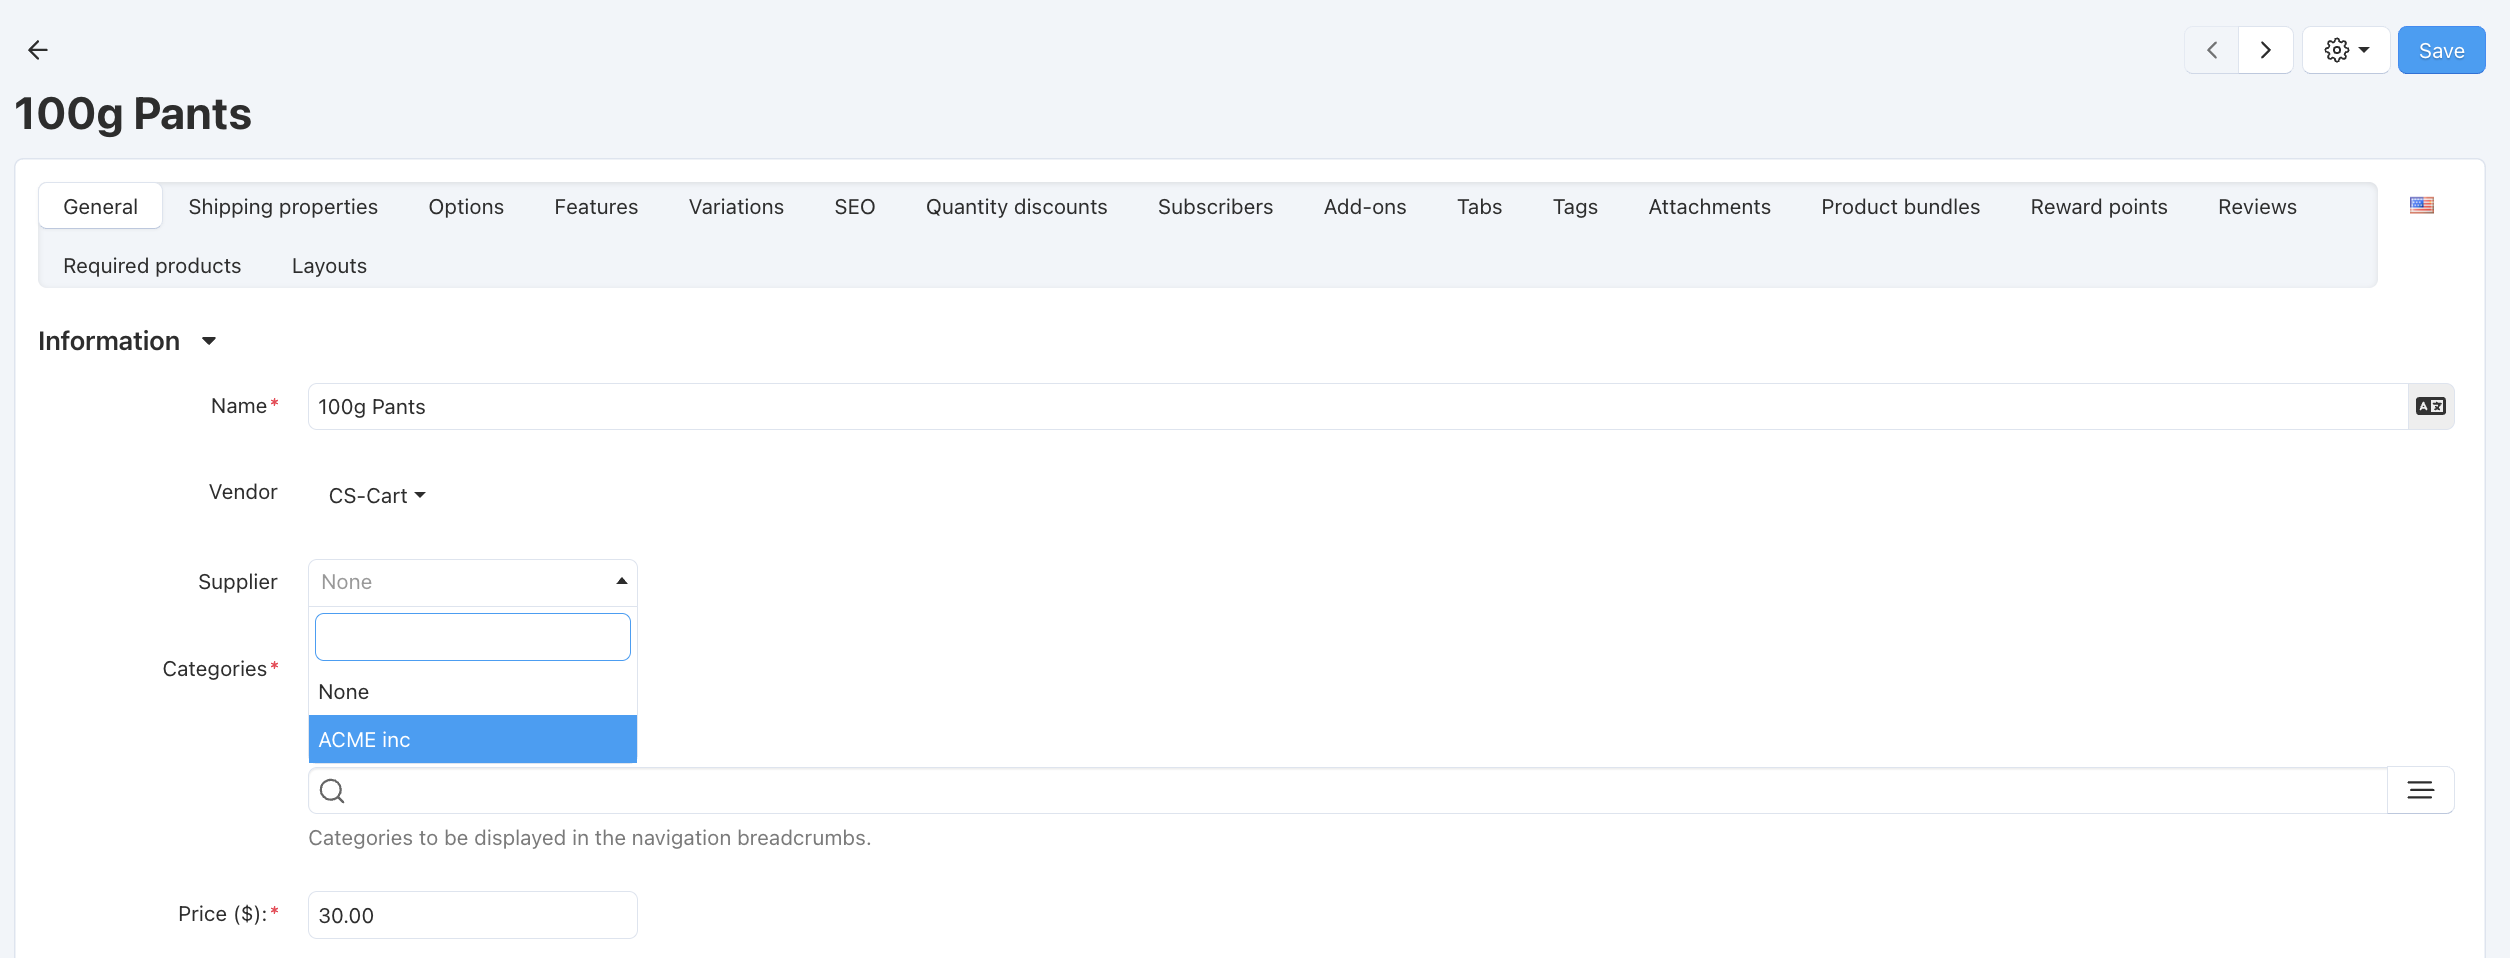Click the translate icon beside Name field
The image size is (2510, 958).
pos(2430,406)
